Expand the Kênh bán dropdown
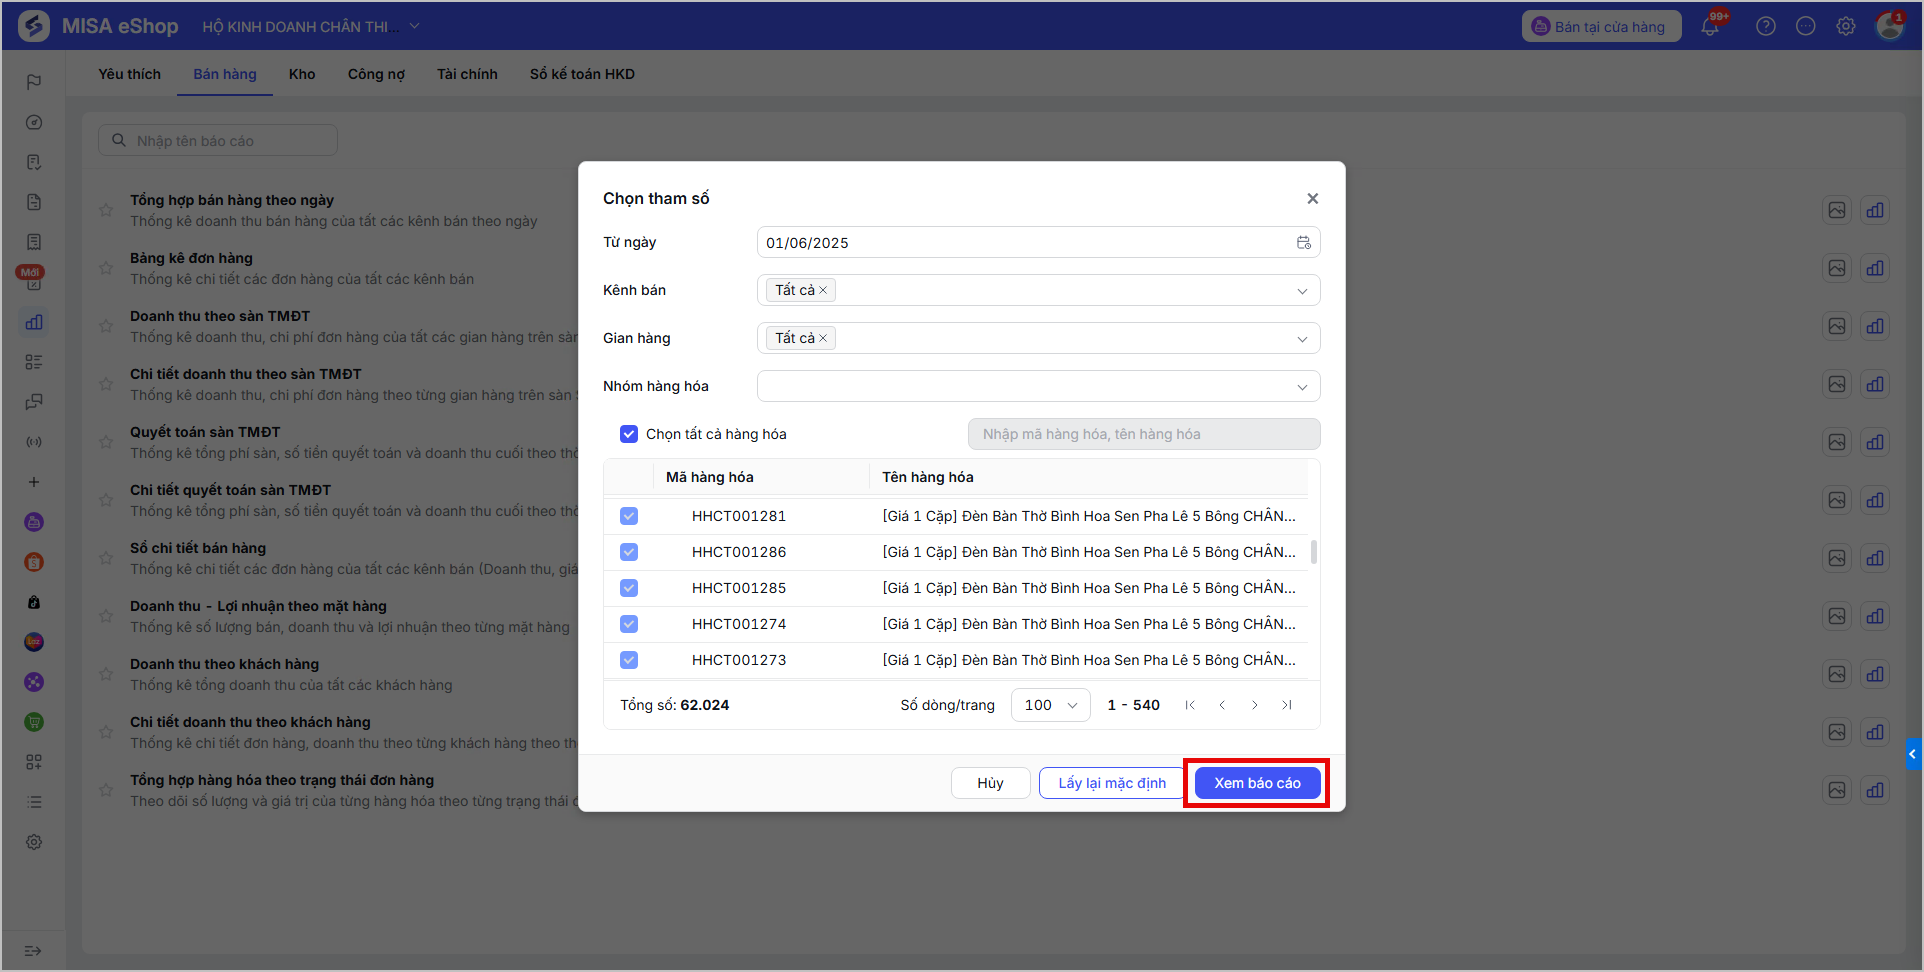1924x972 pixels. (x=1038, y=290)
